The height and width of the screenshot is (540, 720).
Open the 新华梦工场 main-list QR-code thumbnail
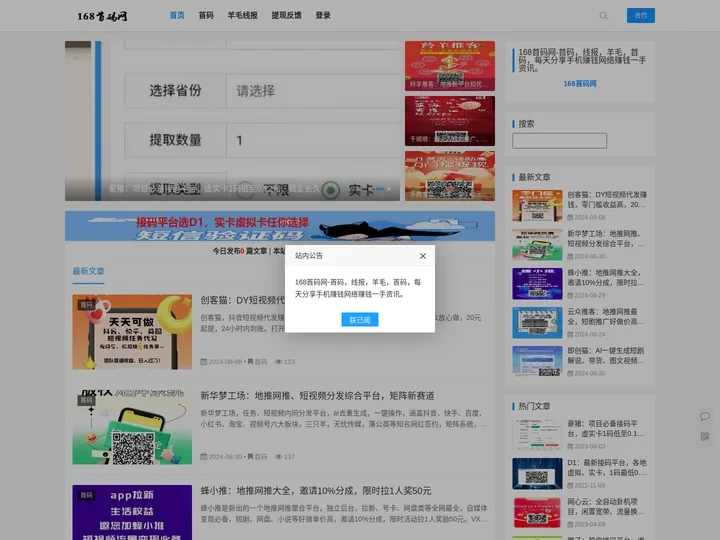[x=132, y=427]
